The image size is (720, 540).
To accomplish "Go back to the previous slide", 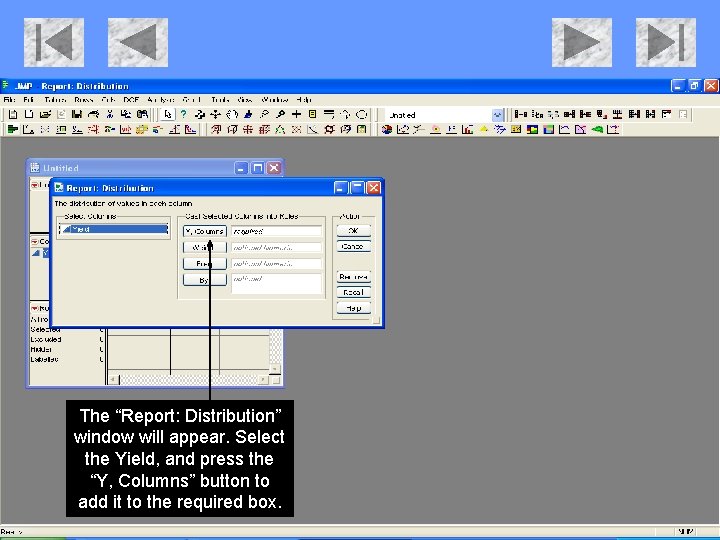I will [x=138, y=42].
